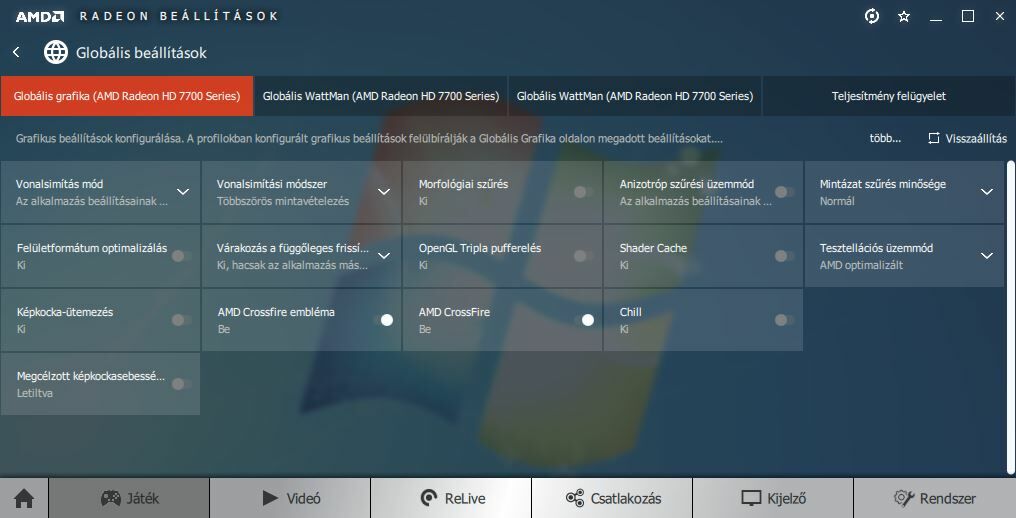Click the Letiltva value text
1016x518 pixels.
point(35,393)
